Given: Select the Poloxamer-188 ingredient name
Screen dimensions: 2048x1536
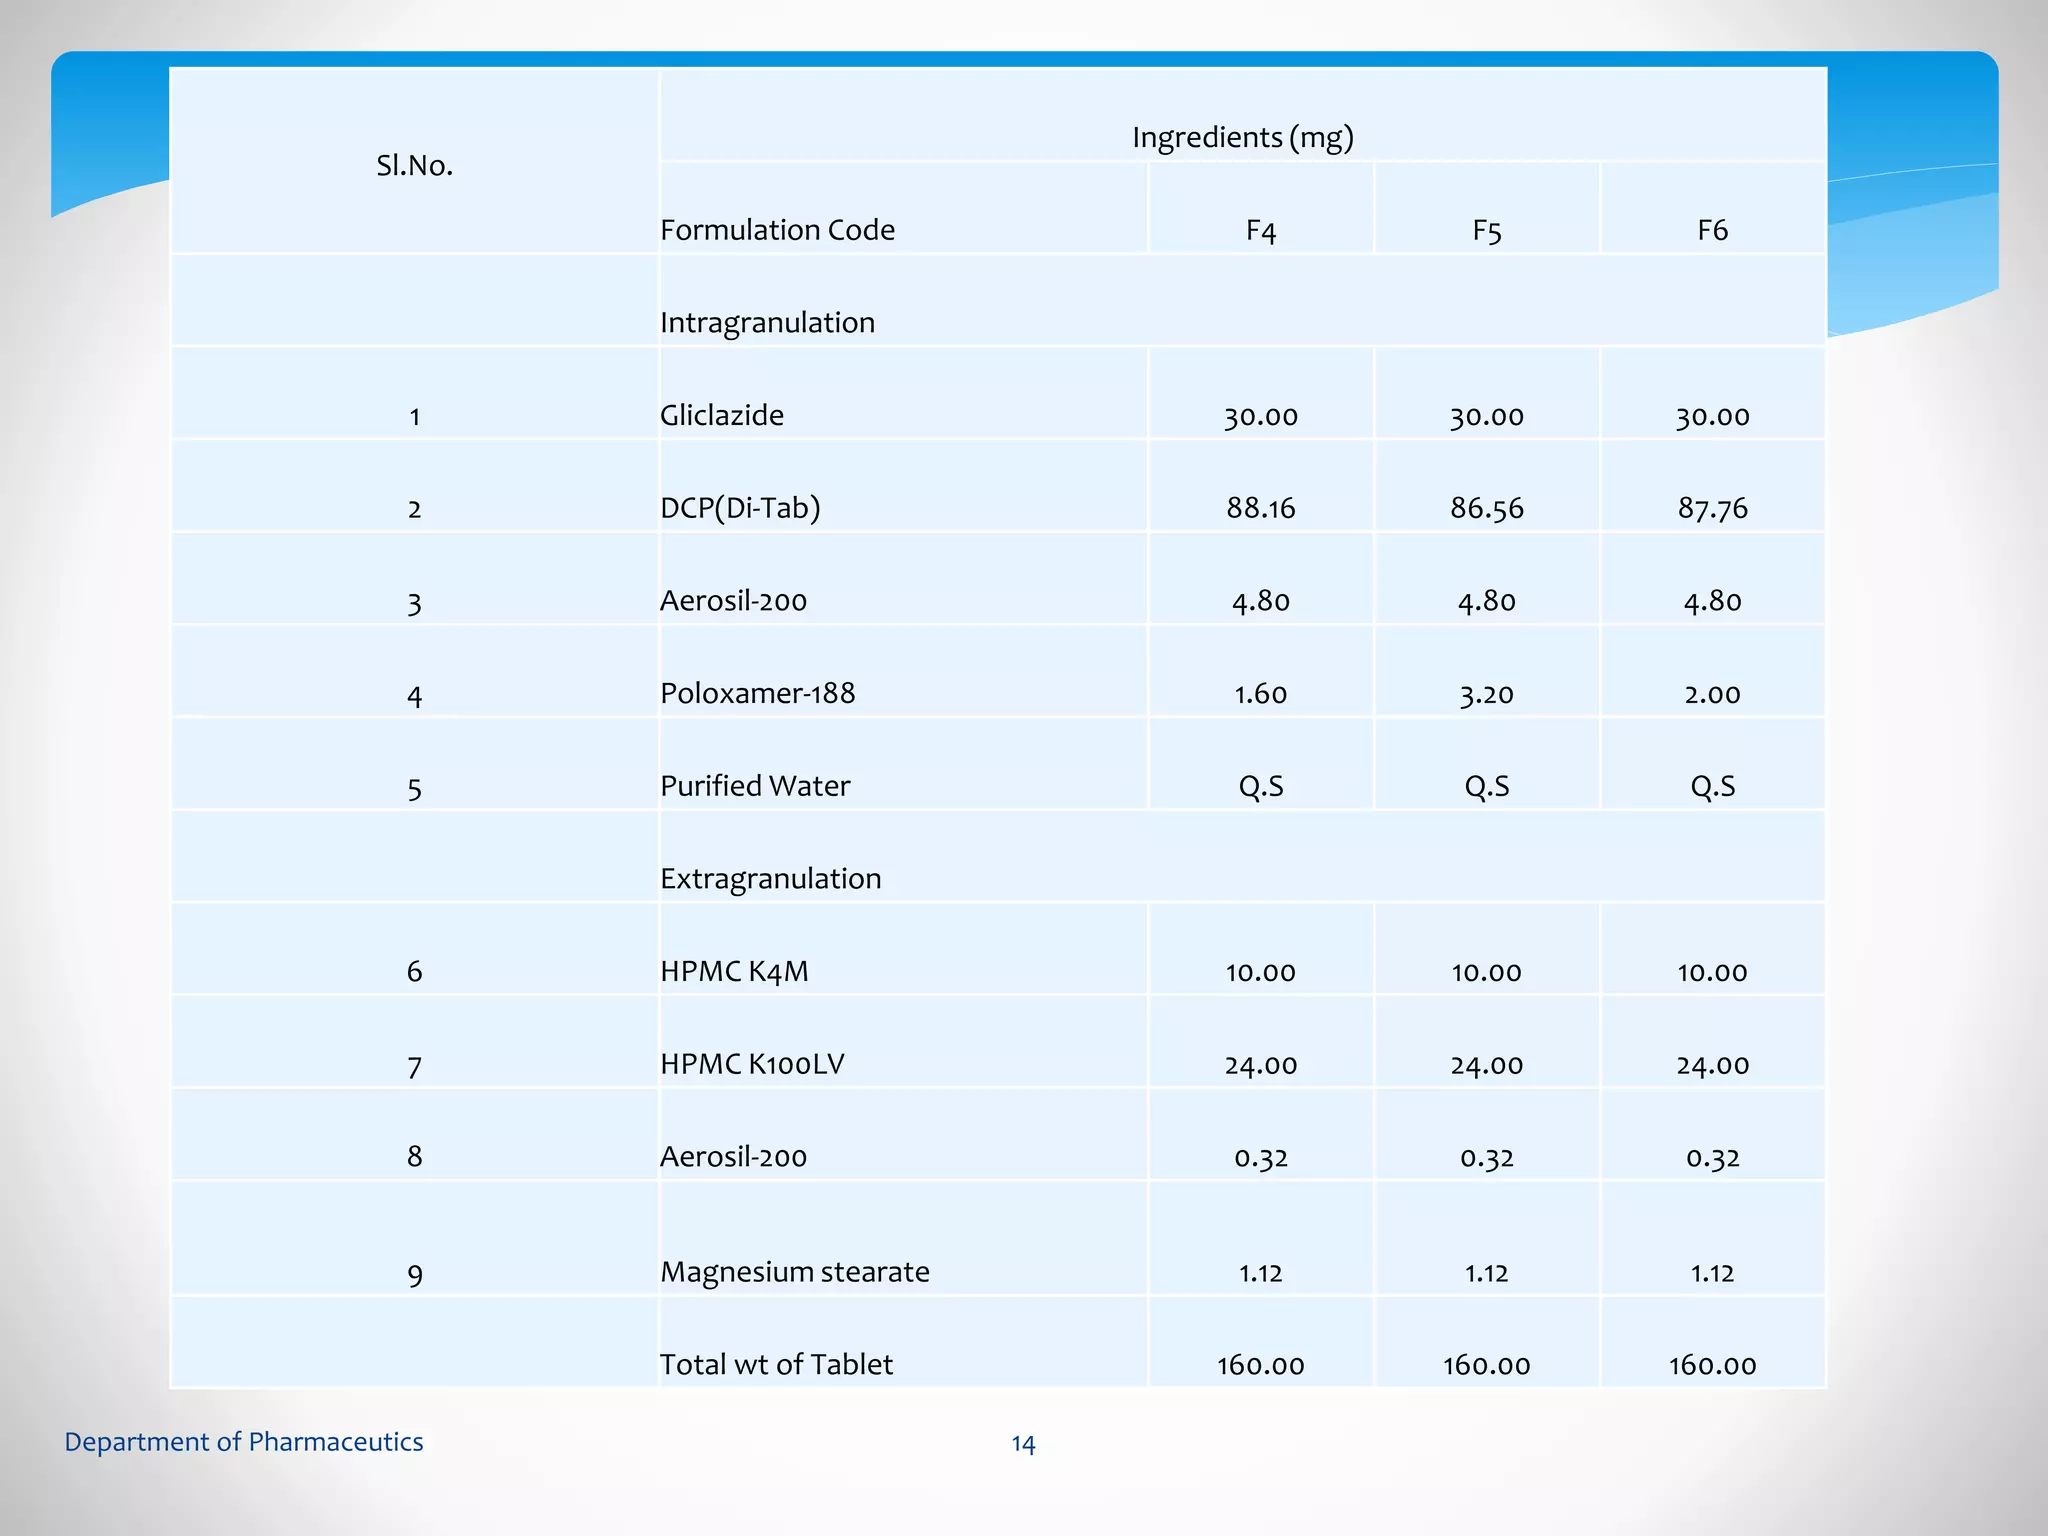Looking at the screenshot, I should (x=757, y=693).
